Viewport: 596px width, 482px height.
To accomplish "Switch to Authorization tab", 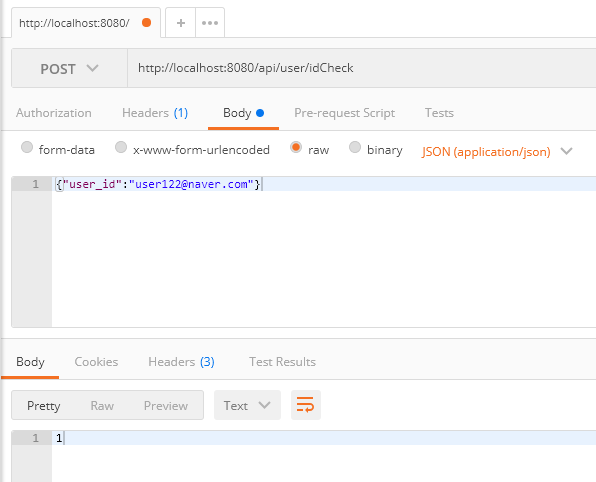I will pyautogui.click(x=54, y=113).
